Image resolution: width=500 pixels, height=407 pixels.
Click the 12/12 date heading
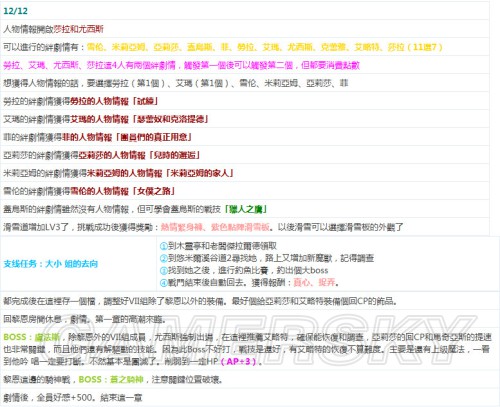[15, 11]
